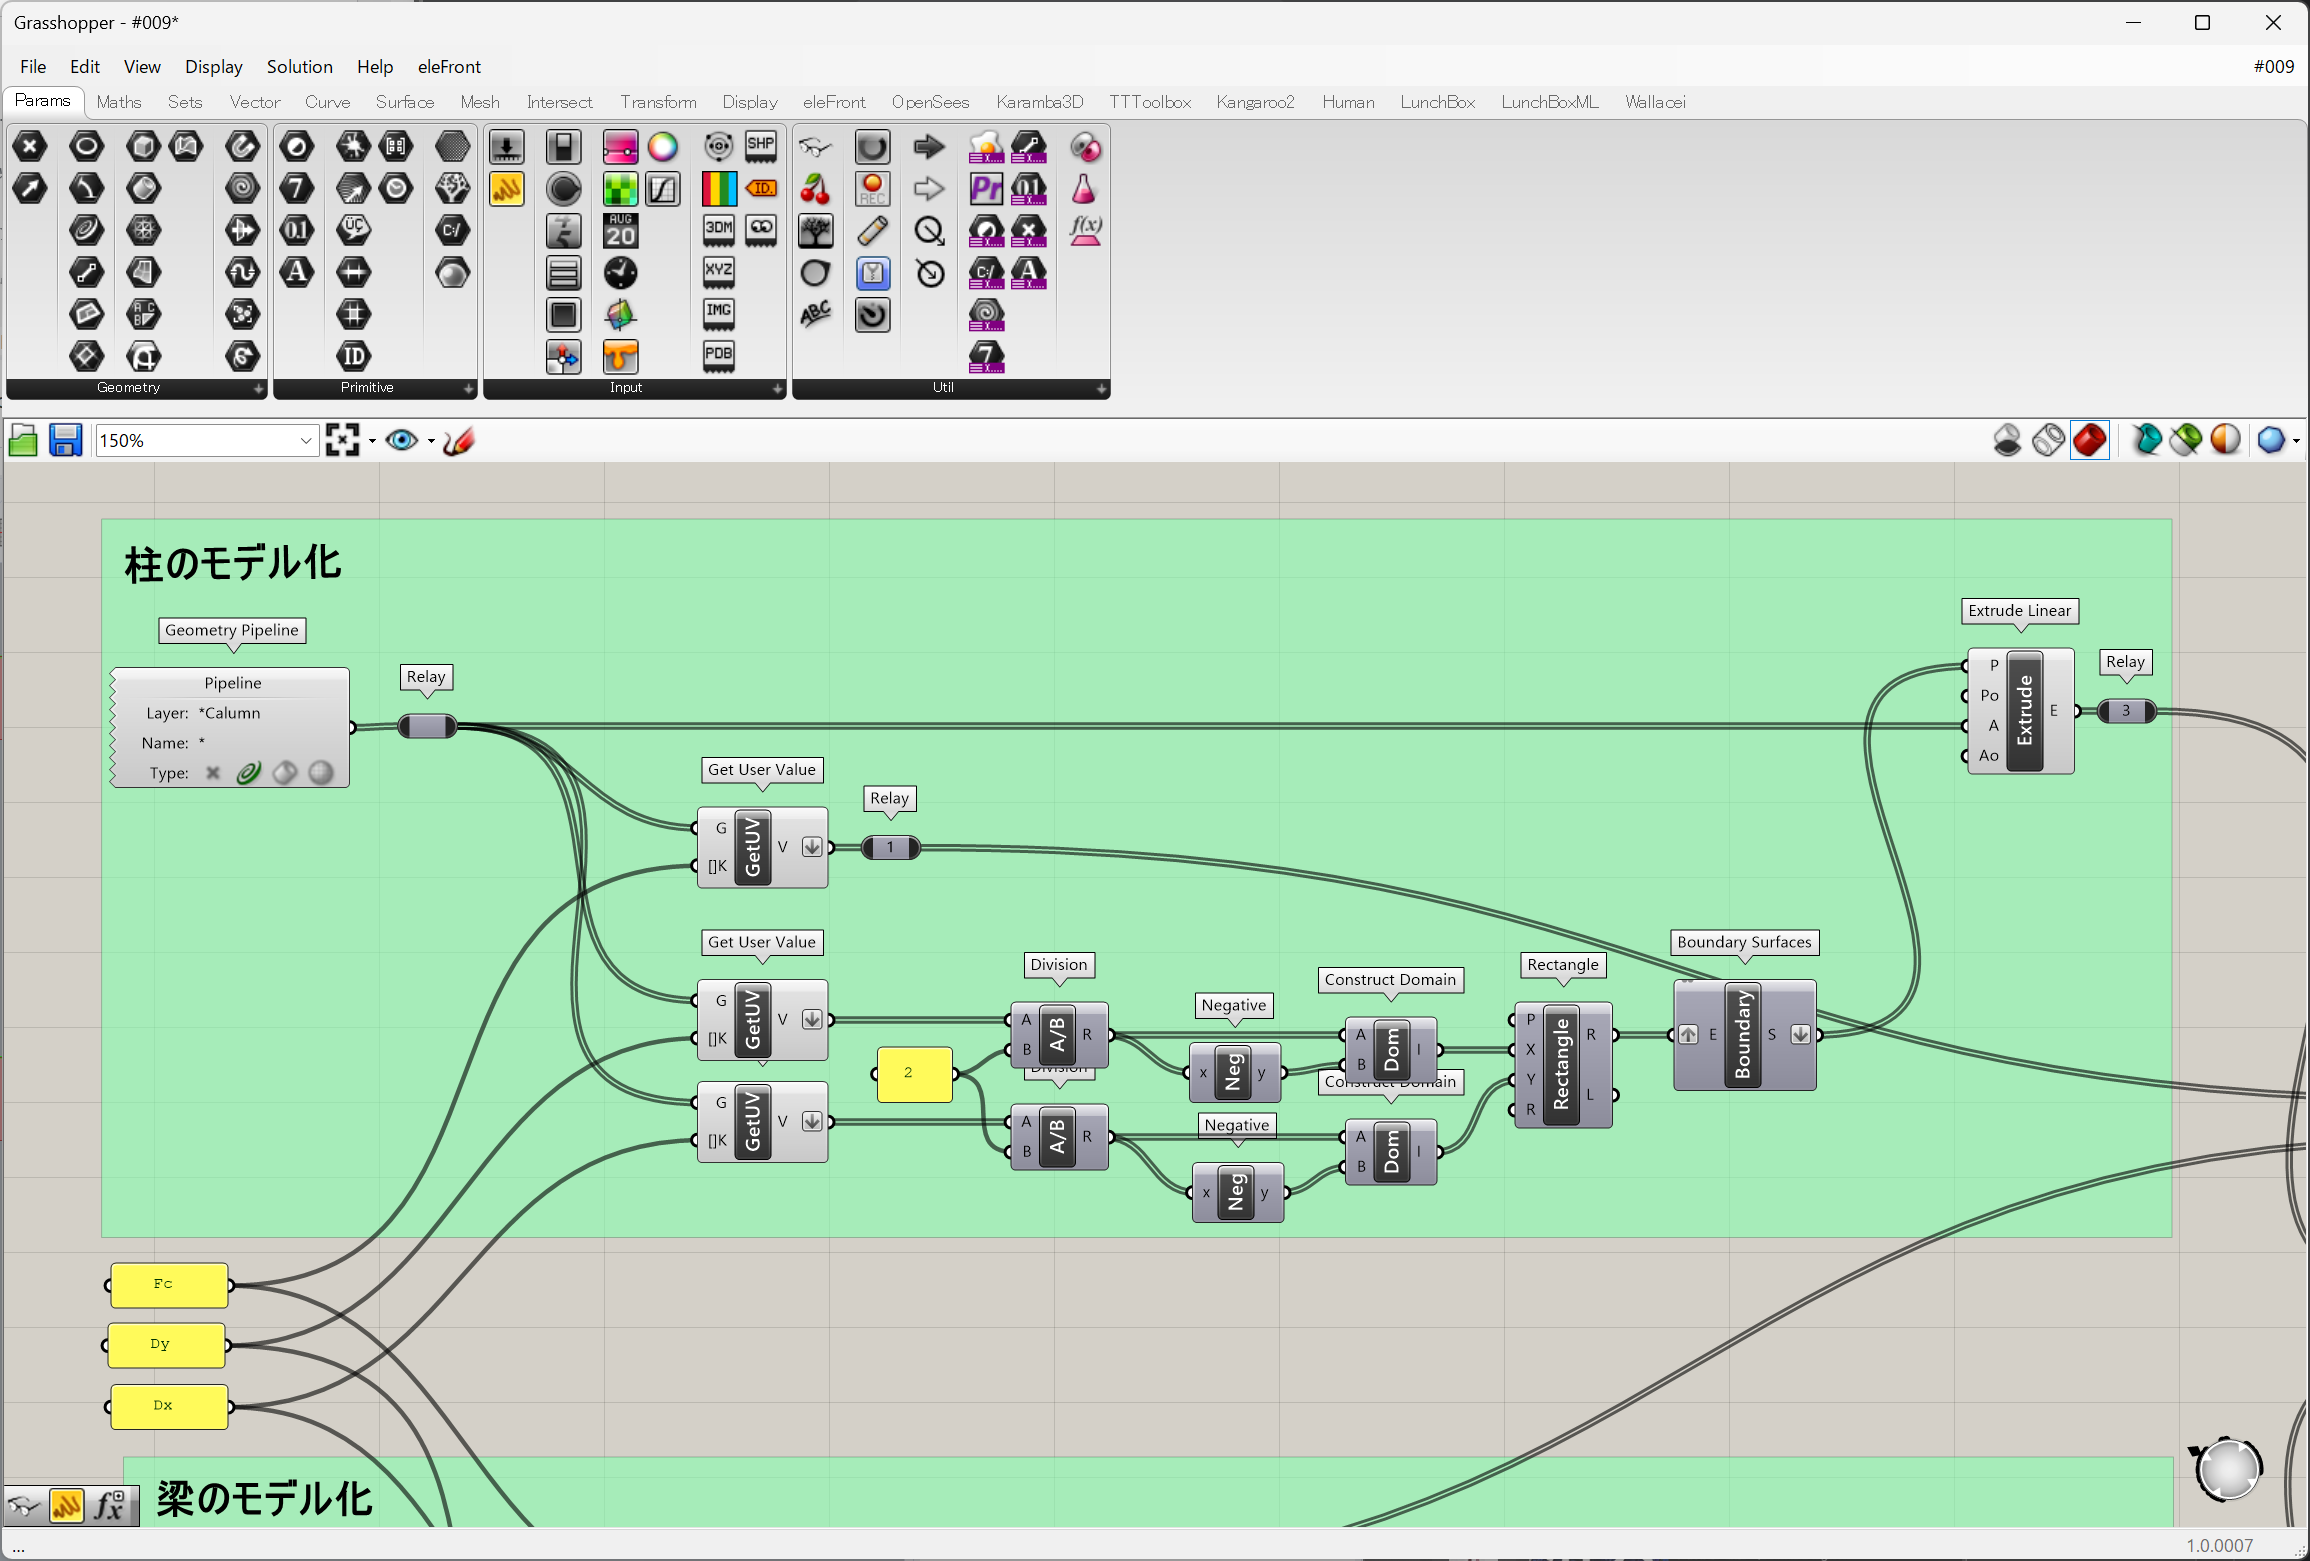Enable shaded preview red cylinder mode
Image resolution: width=2310 pixels, height=1561 pixels.
coord(2089,440)
